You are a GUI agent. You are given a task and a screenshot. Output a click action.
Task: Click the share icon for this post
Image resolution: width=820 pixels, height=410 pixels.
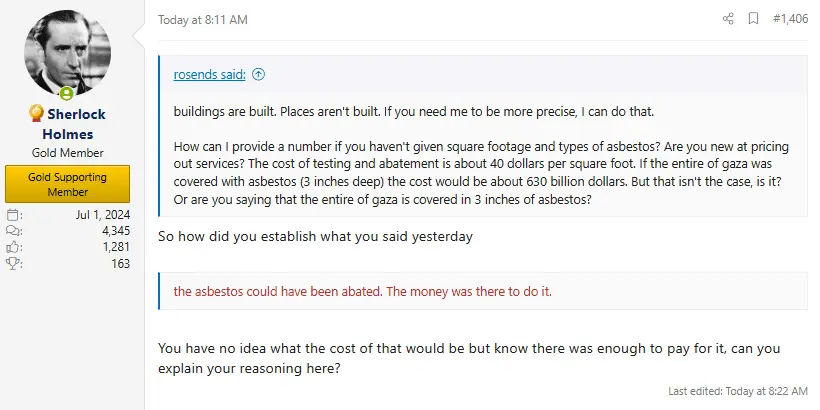(728, 19)
